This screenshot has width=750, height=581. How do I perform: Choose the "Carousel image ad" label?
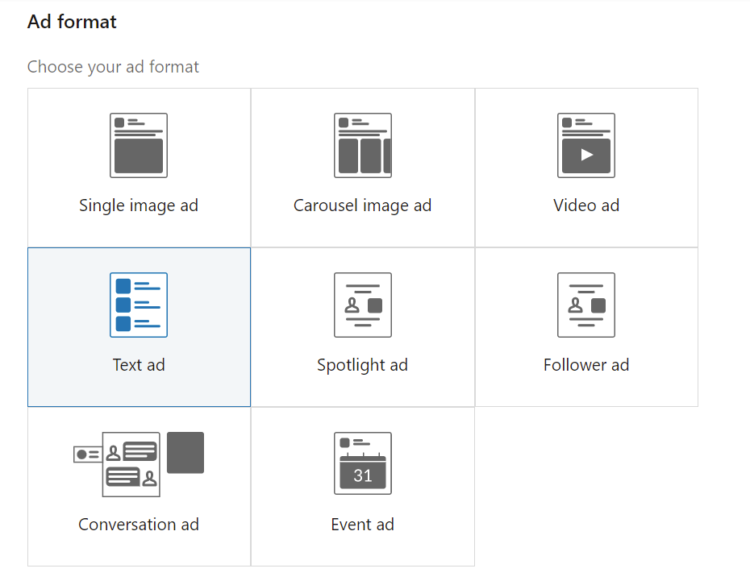[x=362, y=205]
